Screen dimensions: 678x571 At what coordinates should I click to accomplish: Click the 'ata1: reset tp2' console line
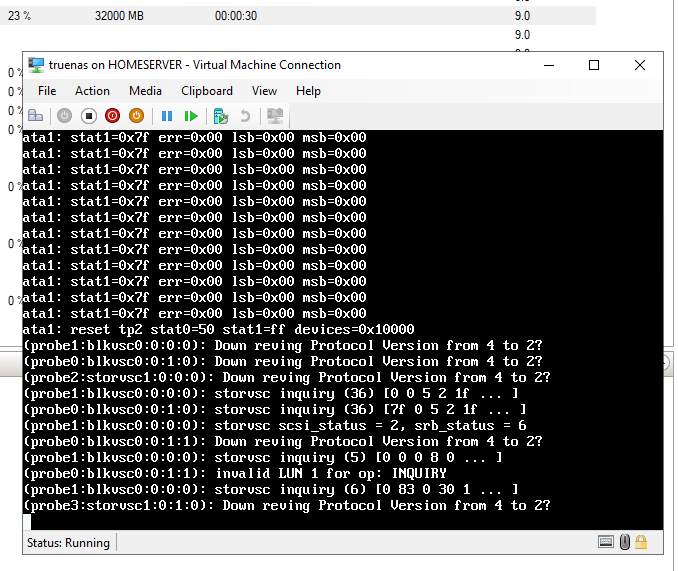pyautogui.click(x=218, y=329)
